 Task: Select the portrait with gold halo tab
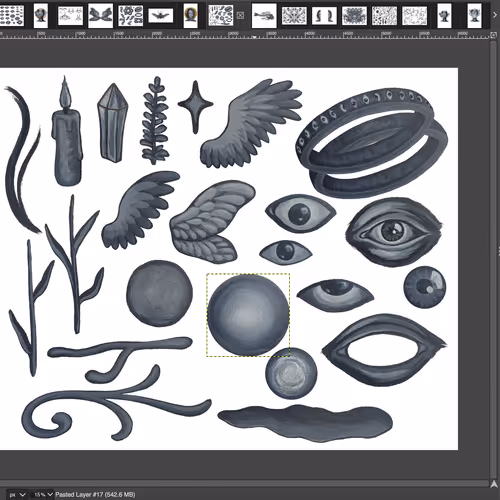(190, 16)
